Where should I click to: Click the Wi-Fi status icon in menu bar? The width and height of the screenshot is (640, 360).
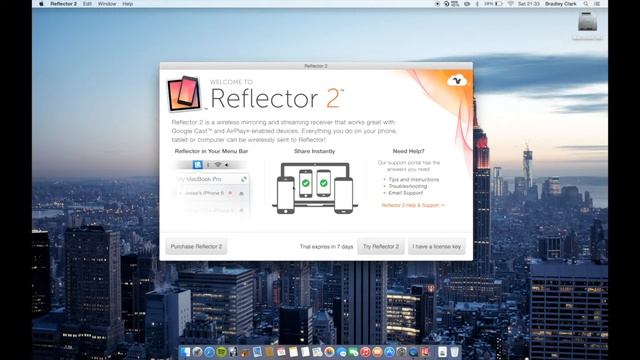[x=511, y=4]
